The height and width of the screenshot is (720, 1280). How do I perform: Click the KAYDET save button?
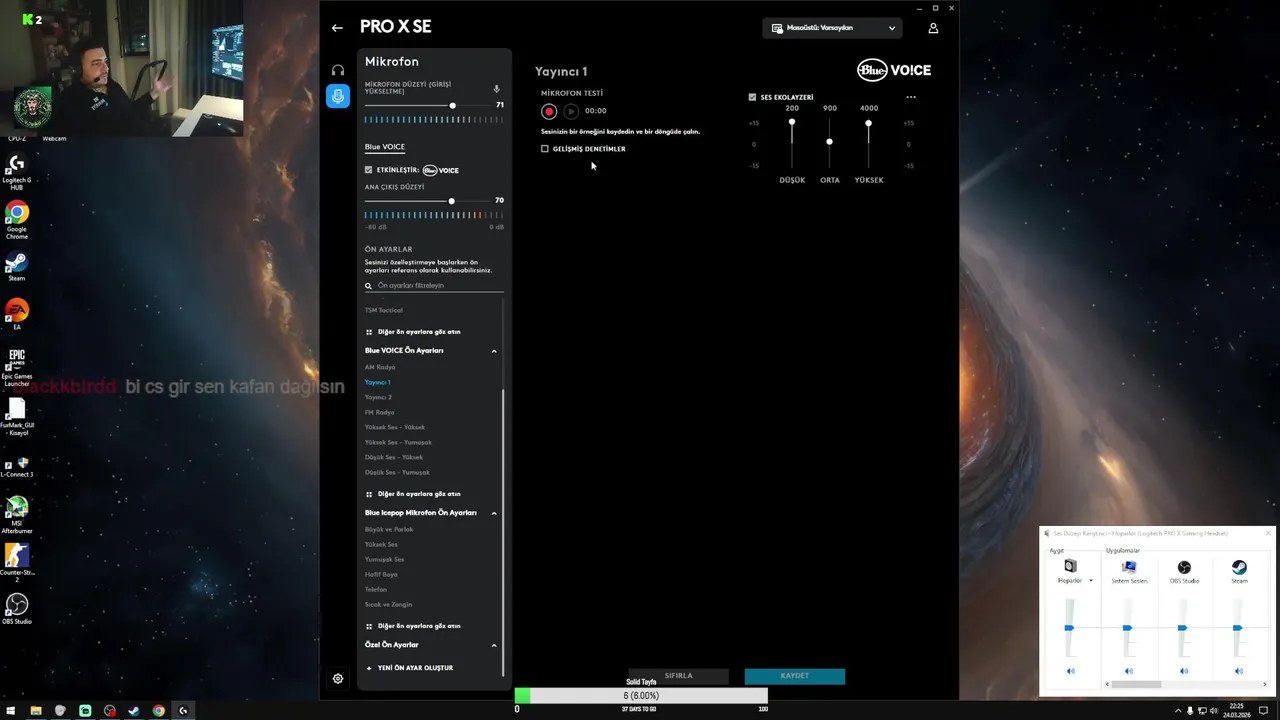pos(795,676)
